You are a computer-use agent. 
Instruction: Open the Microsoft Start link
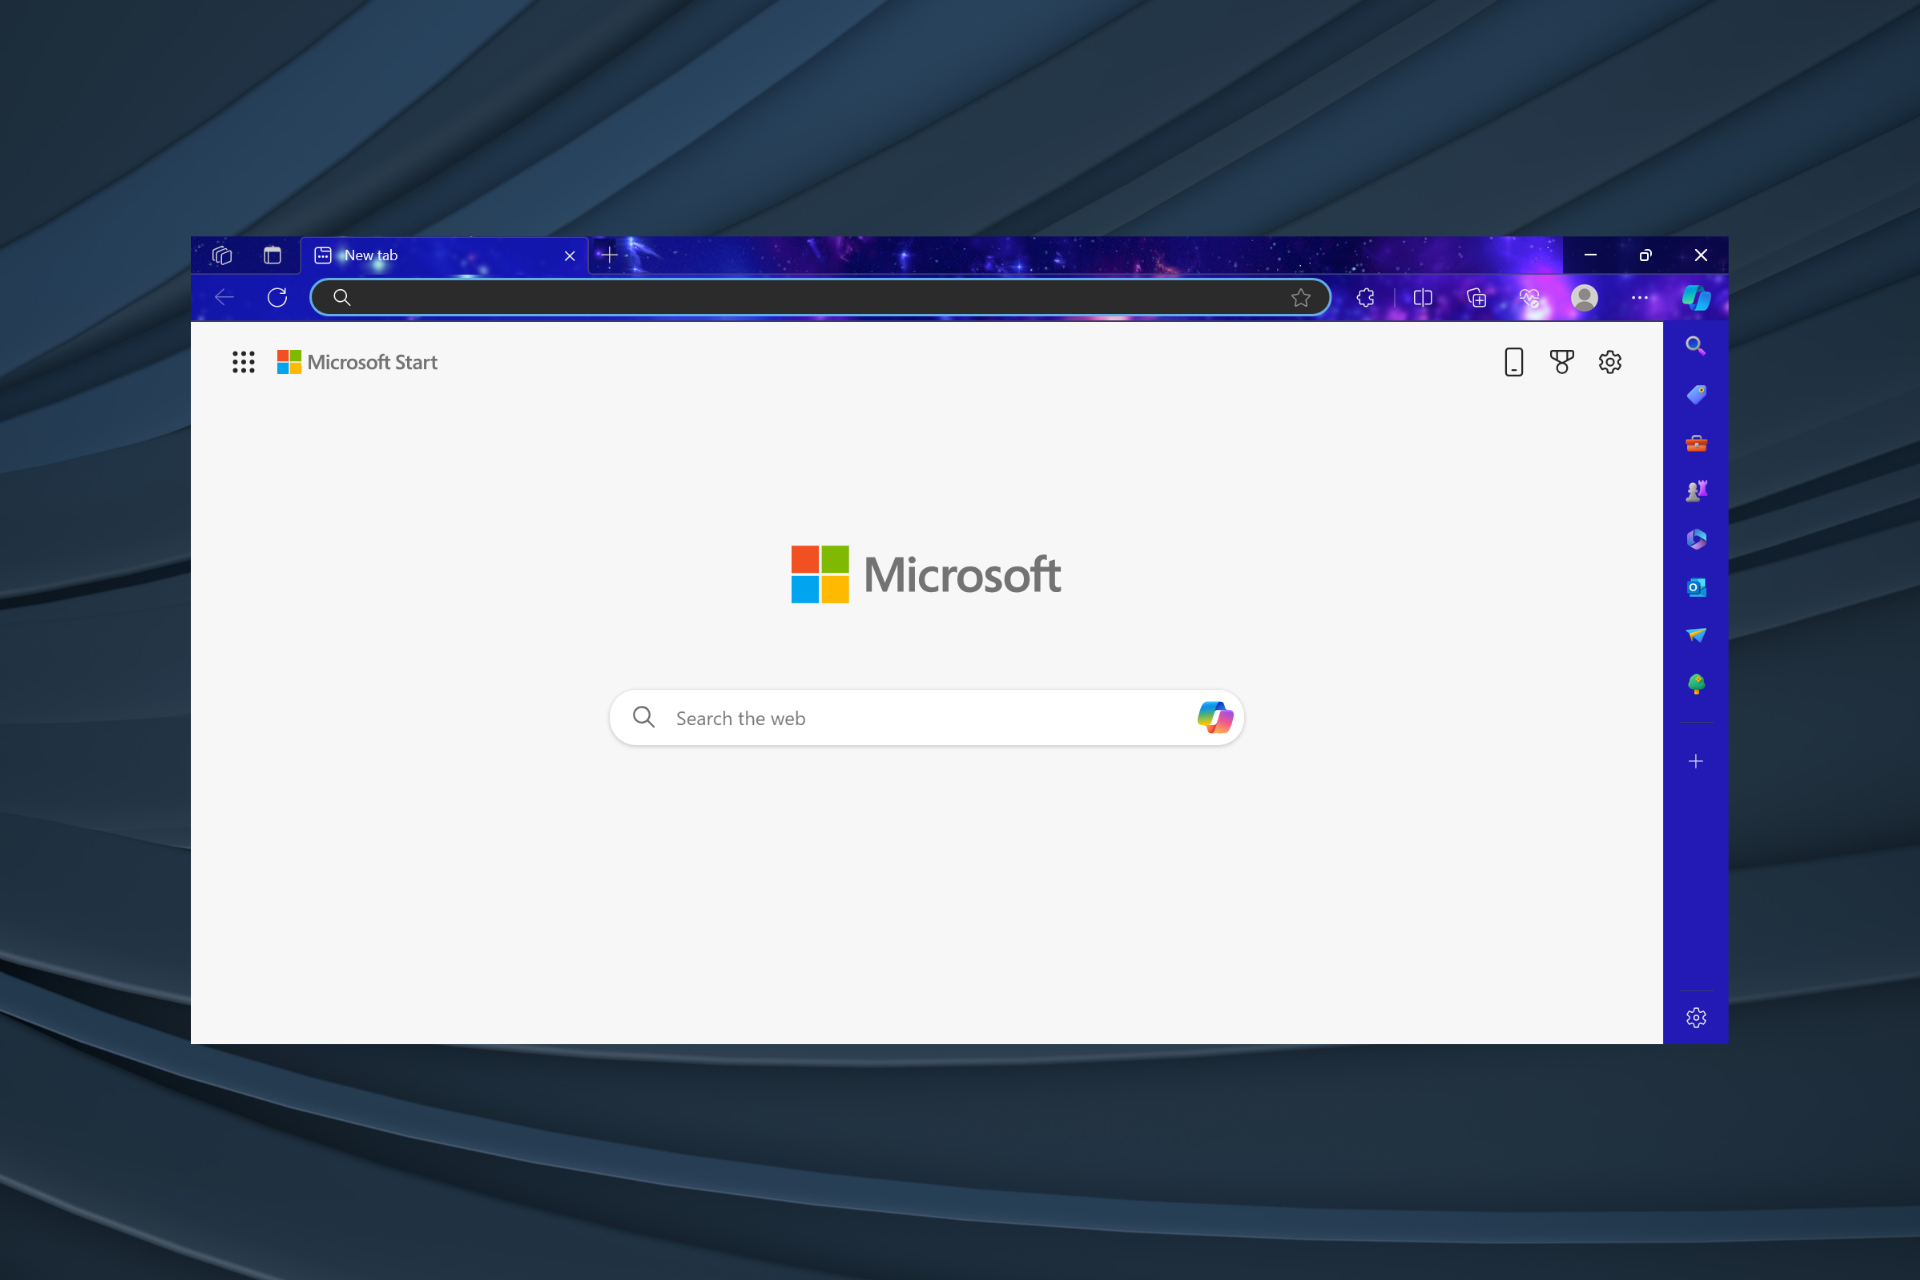coord(357,362)
